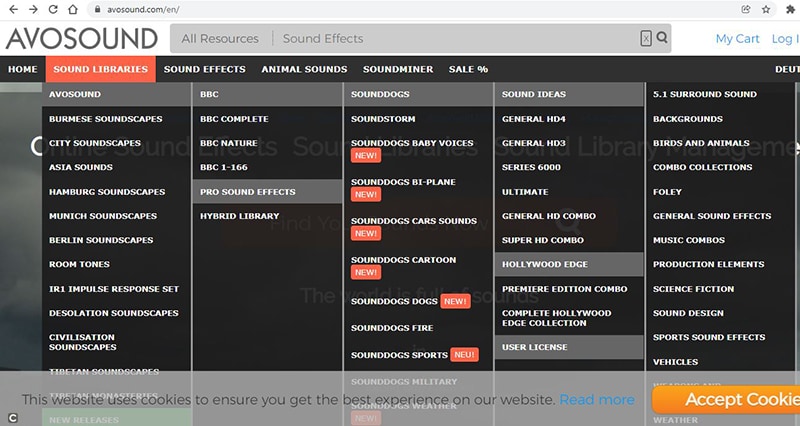This screenshot has width=800, height=426.
Task: Open User License entry
Action: click(569, 347)
